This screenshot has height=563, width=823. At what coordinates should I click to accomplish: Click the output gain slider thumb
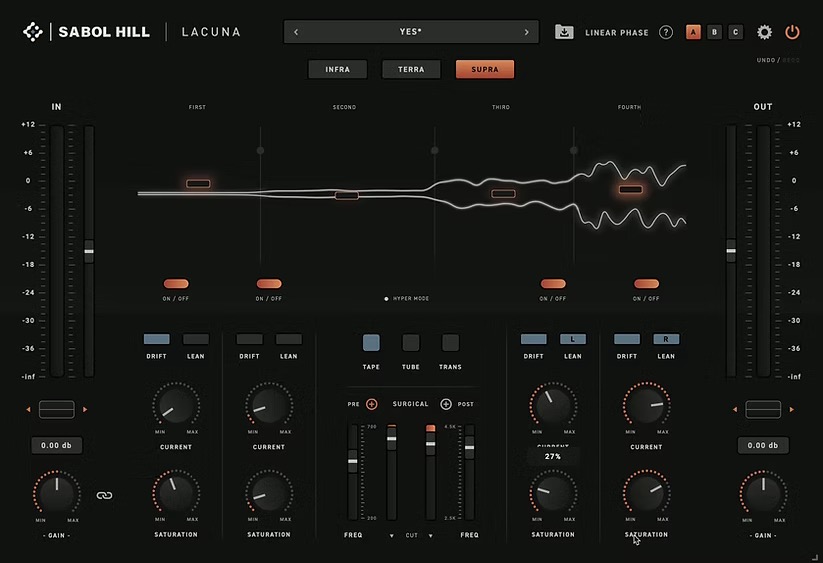pyautogui.click(x=731, y=250)
